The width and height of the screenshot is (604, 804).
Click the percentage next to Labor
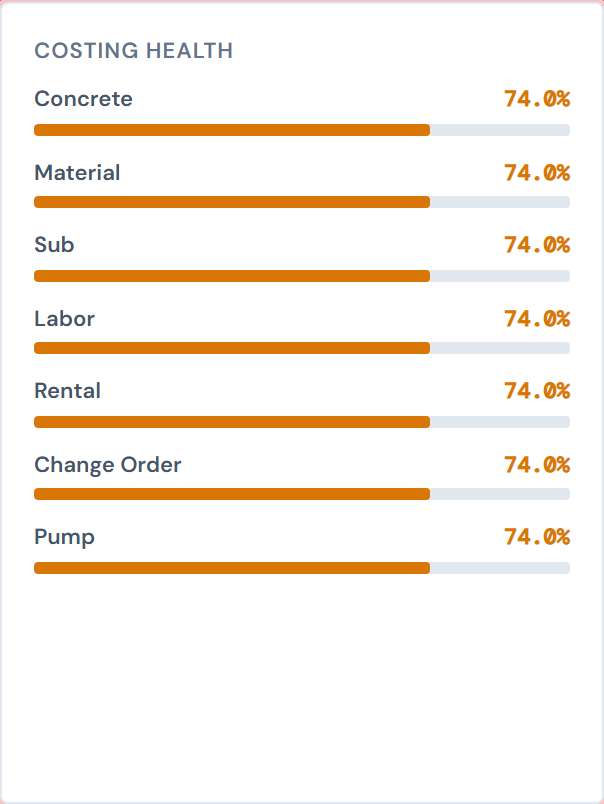tap(538, 318)
